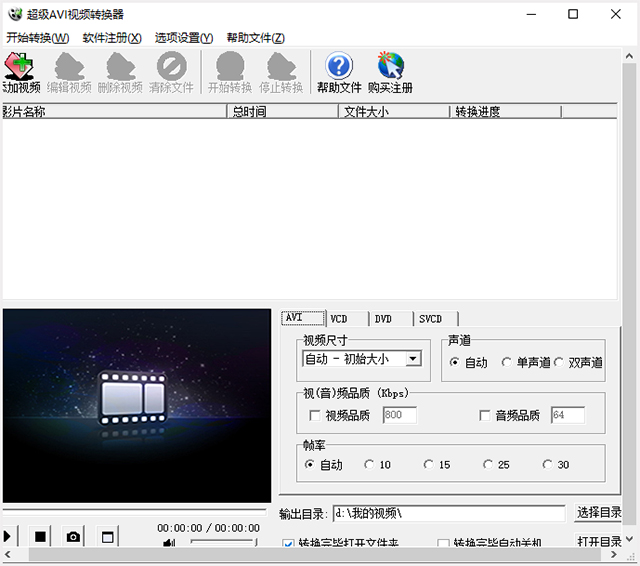
Task: Switch to the SVCD tab
Action: (x=436, y=319)
